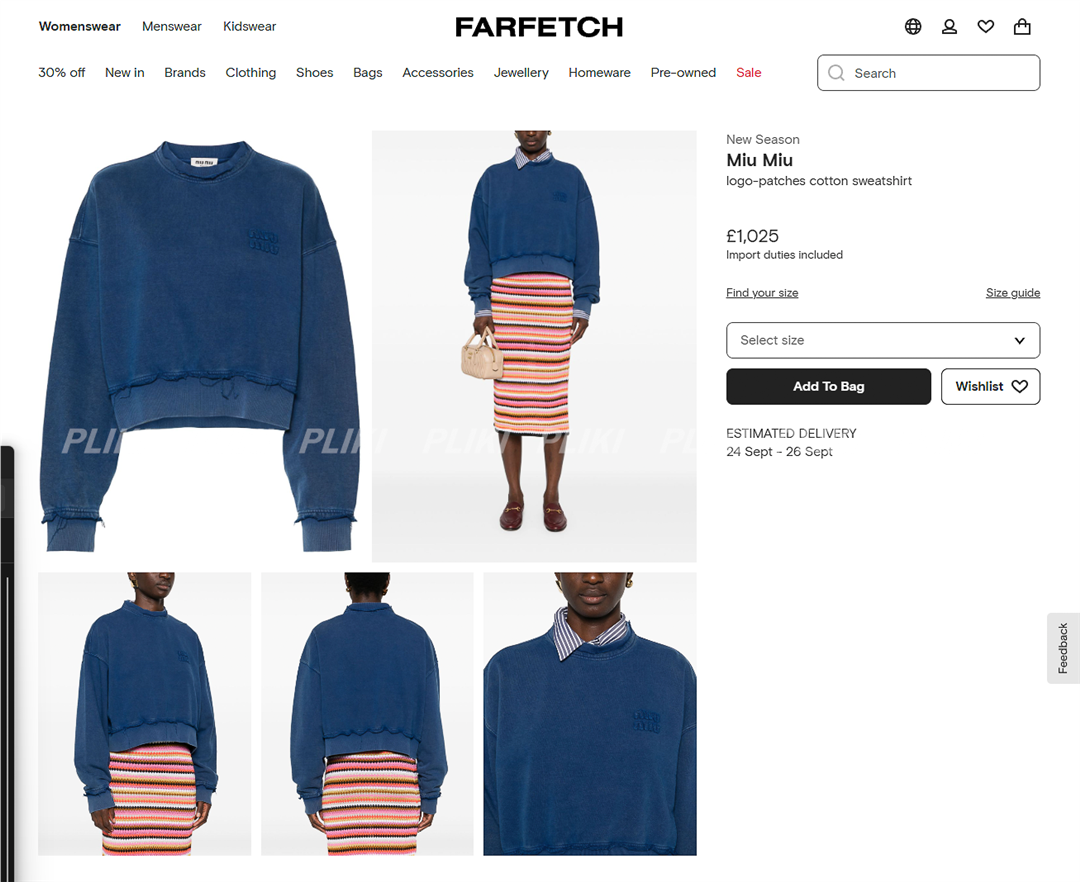This screenshot has width=1080, height=882.
Task: Open the shopping bag icon
Action: 1022,27
